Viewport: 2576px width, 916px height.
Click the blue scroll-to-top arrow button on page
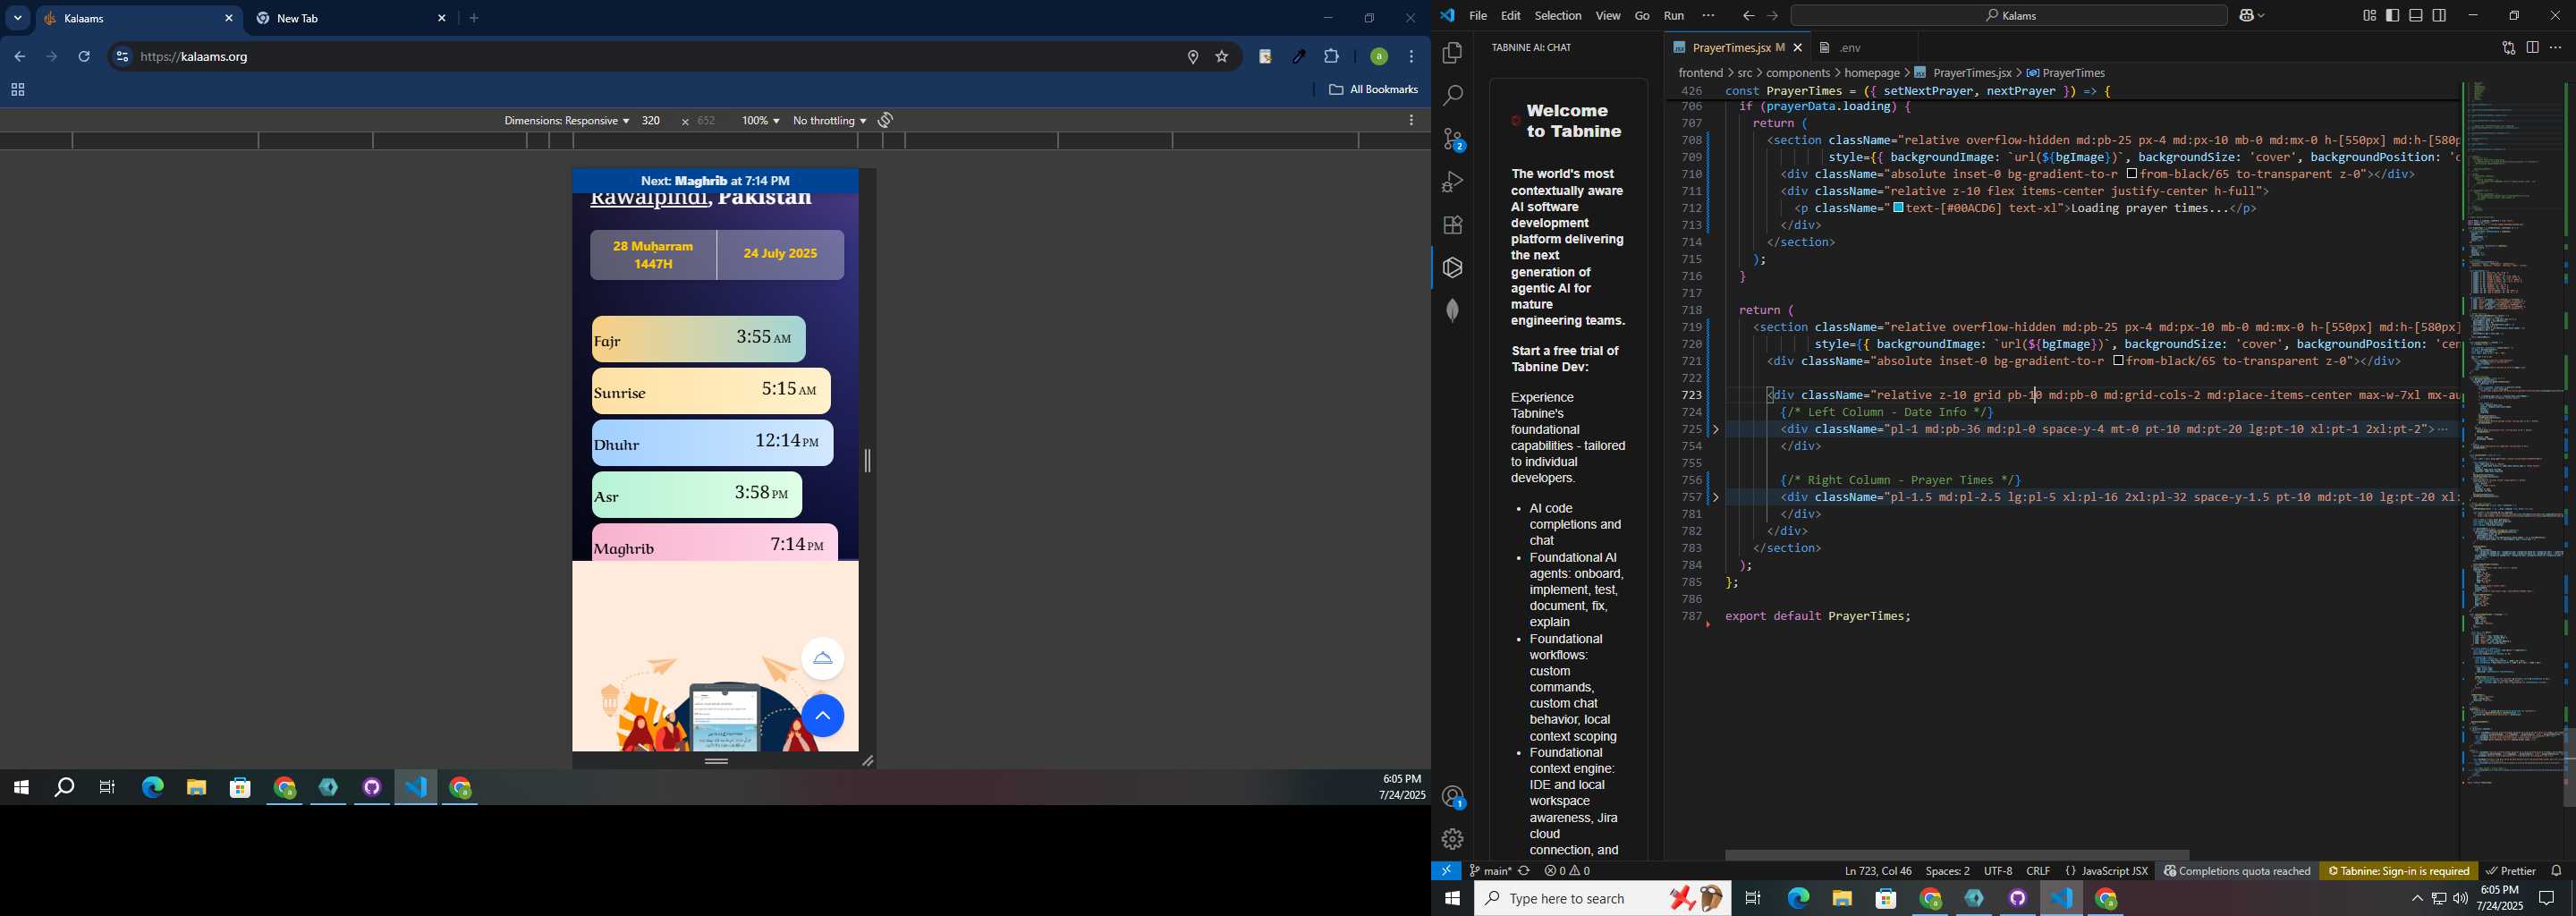pos(822,716)
